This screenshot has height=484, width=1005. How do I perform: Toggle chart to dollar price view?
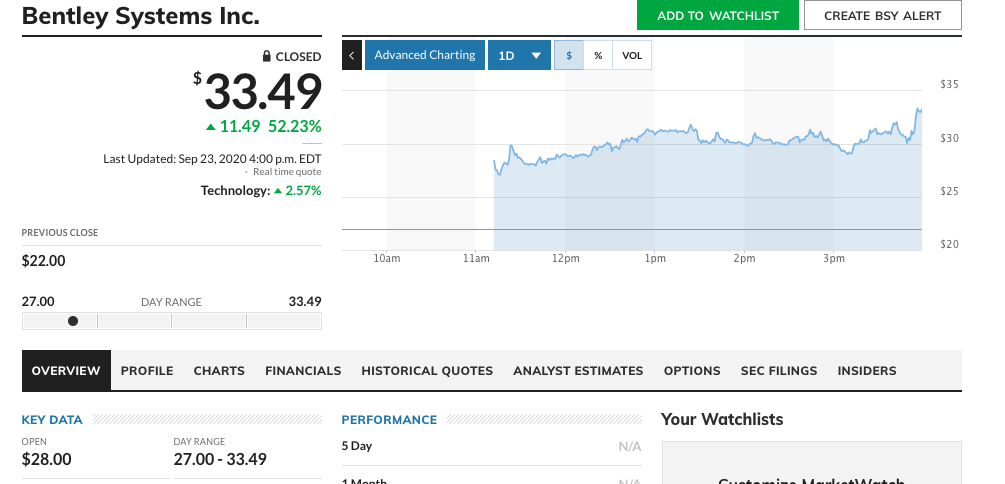(569, 55)
